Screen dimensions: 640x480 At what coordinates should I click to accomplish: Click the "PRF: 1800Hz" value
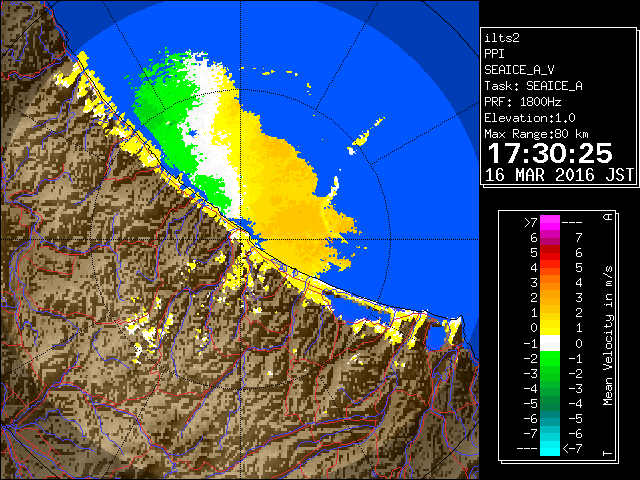[523, 102]
